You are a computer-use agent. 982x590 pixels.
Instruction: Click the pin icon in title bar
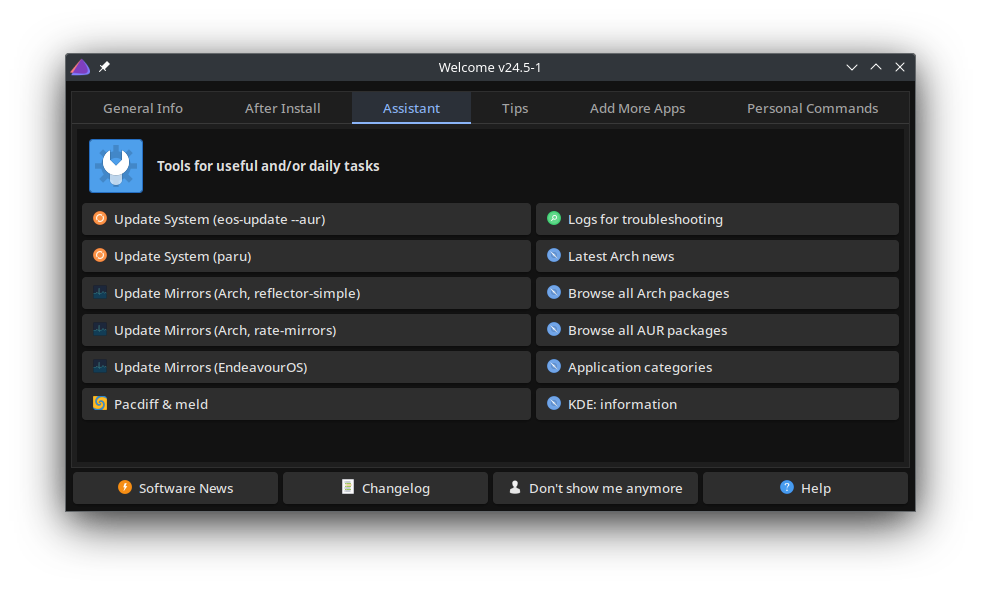[104, 67]
